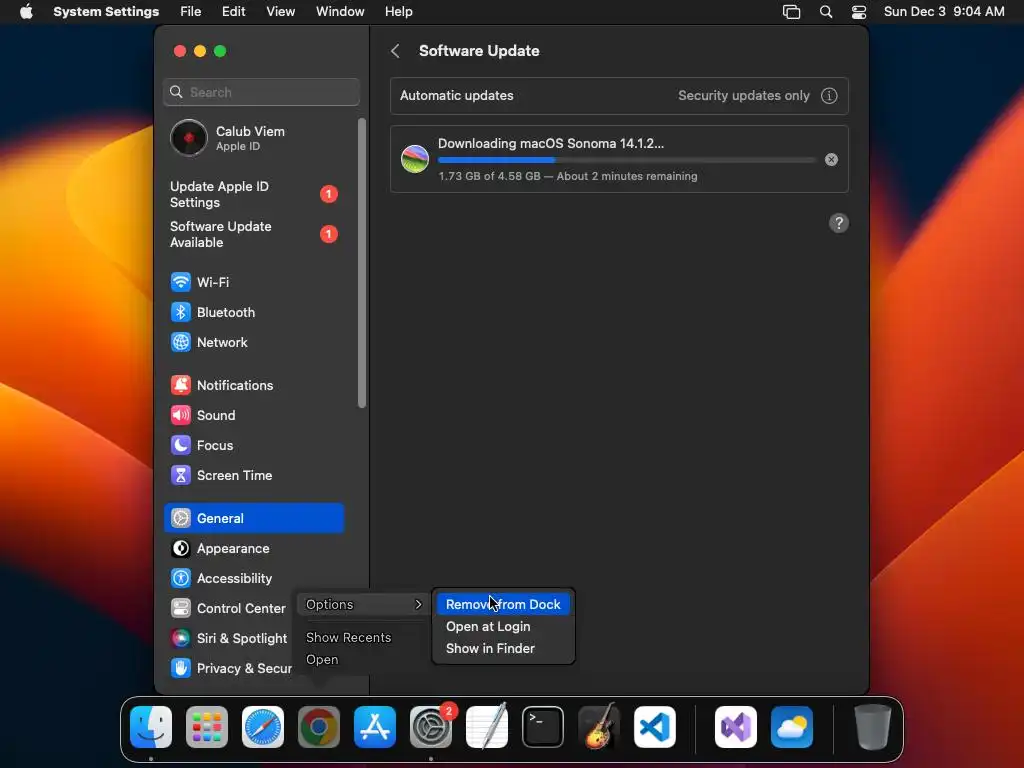Viewport: 1024px width, 768px height.
Task: Open Siri & Spotlight settings
Action: [229, 639]
